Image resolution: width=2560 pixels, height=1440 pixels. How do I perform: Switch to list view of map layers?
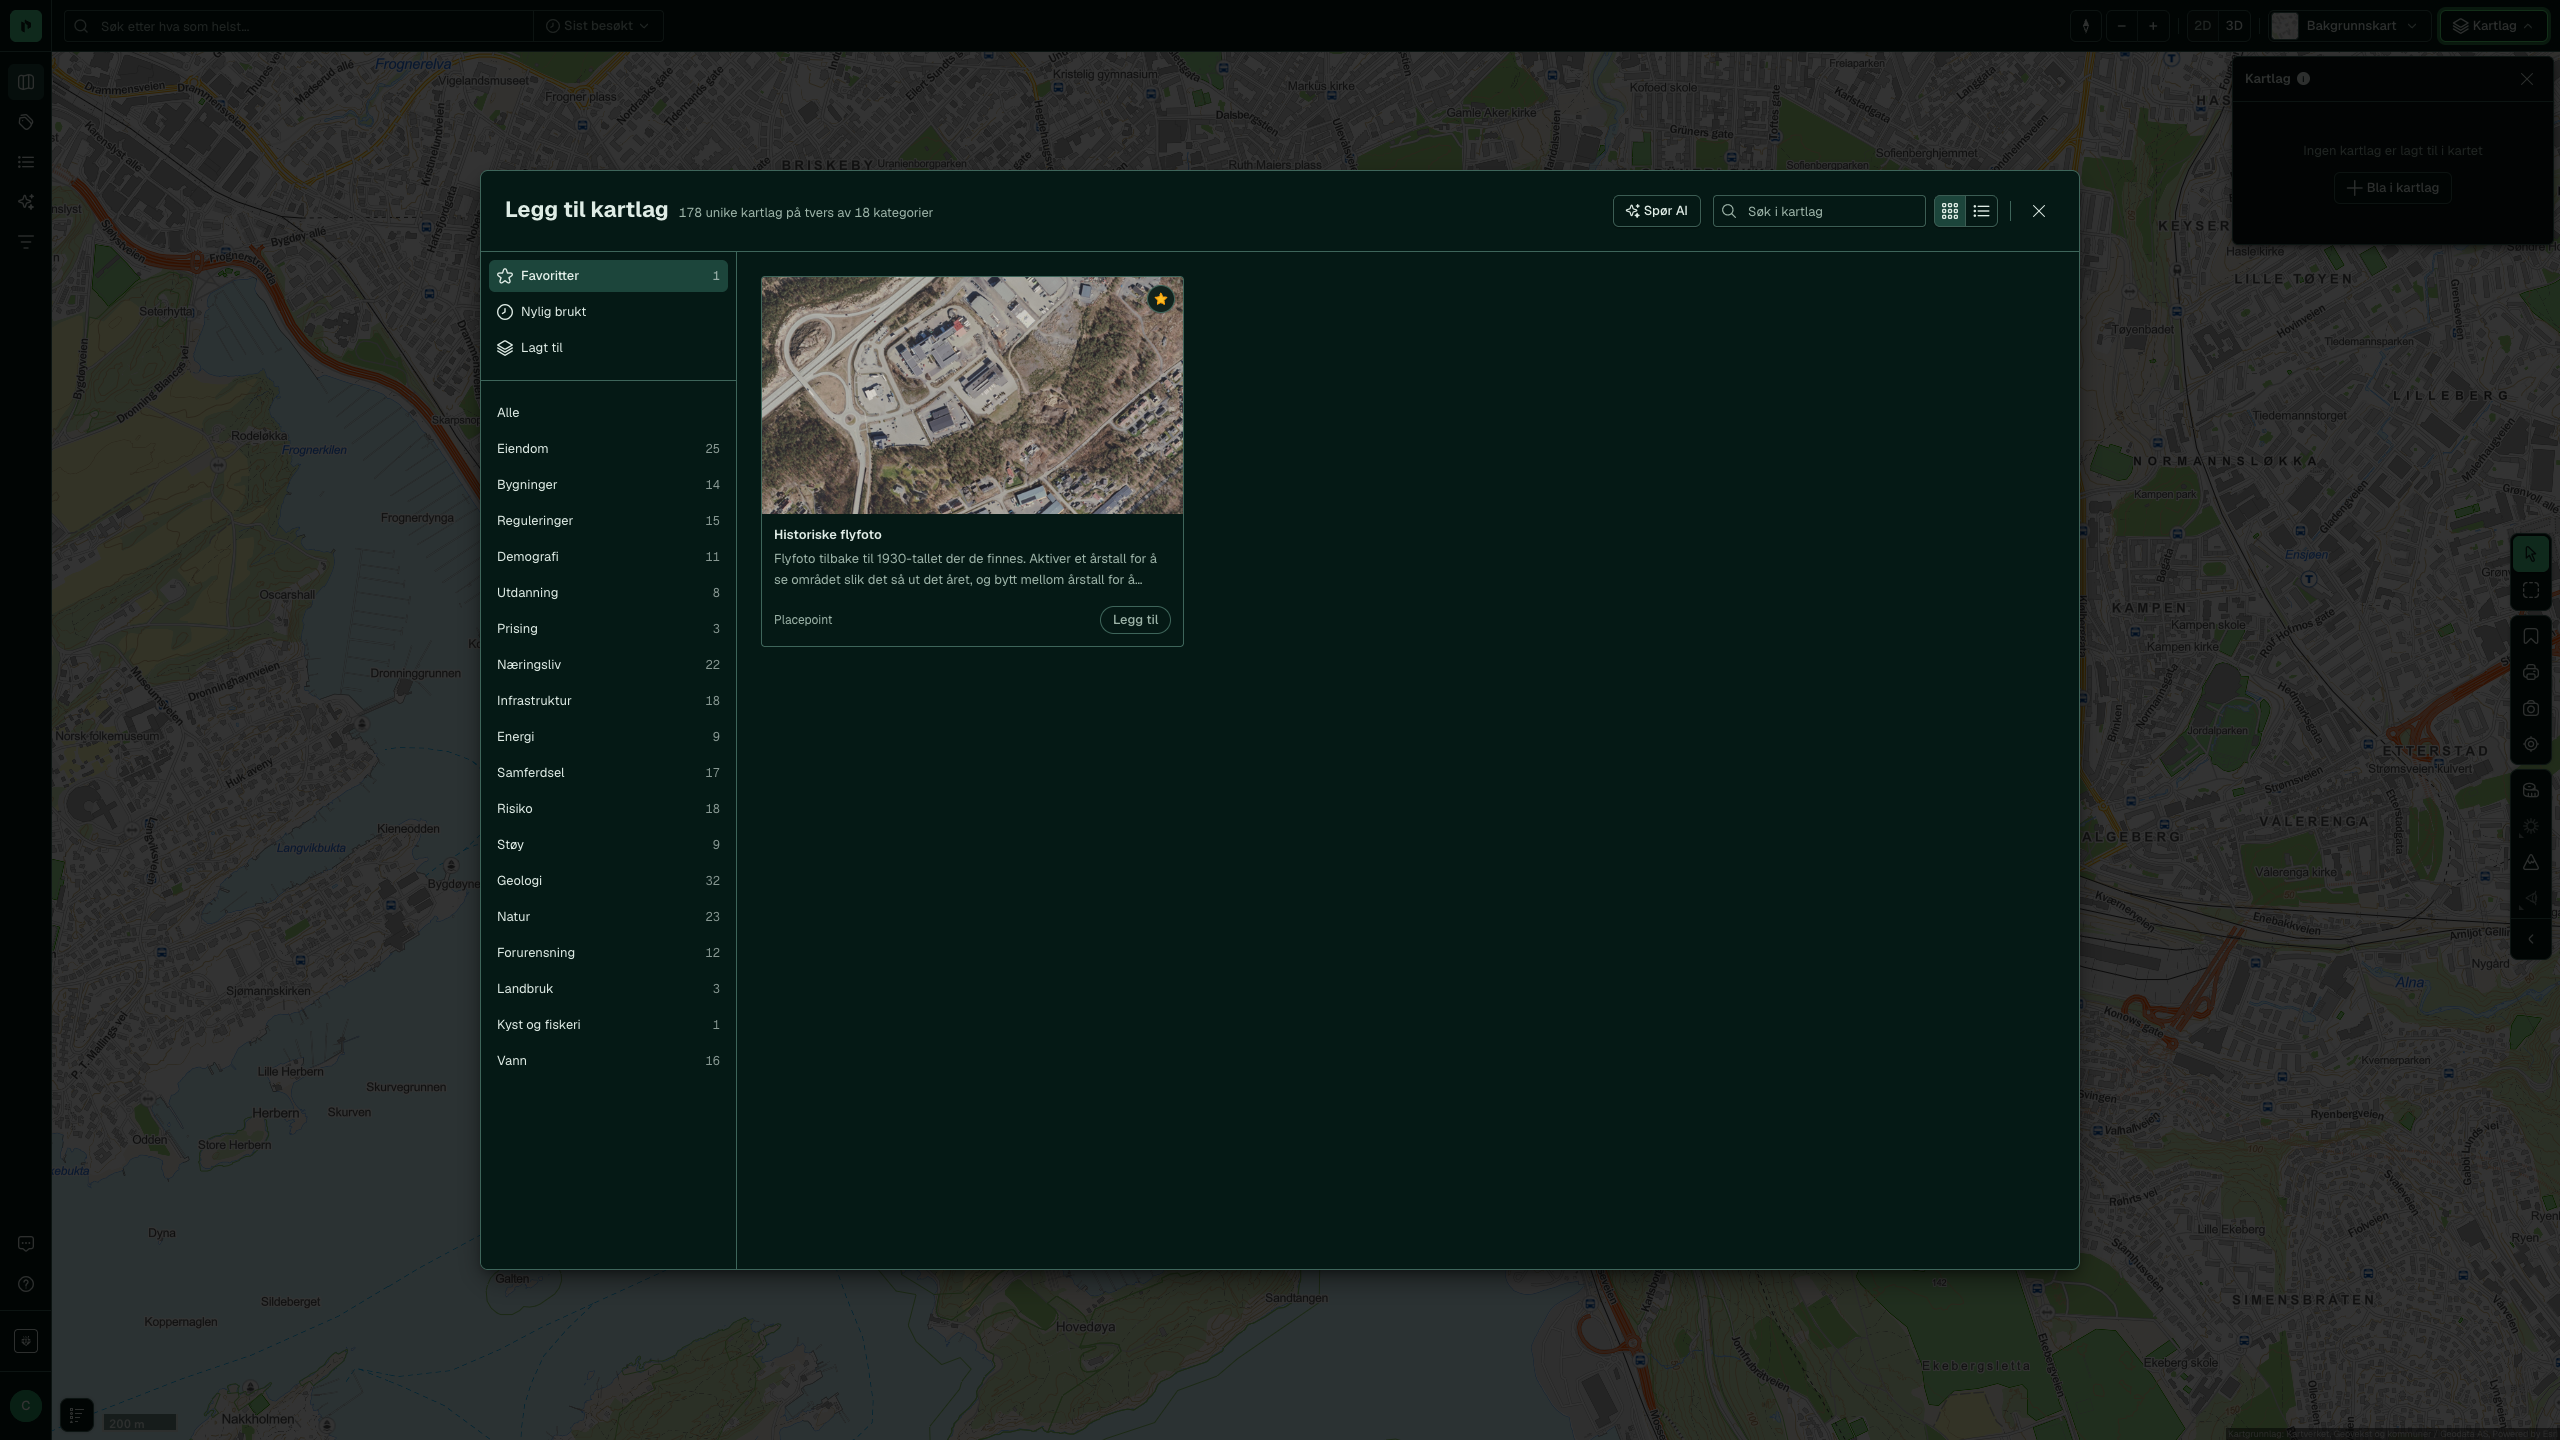pos(1981,211)
